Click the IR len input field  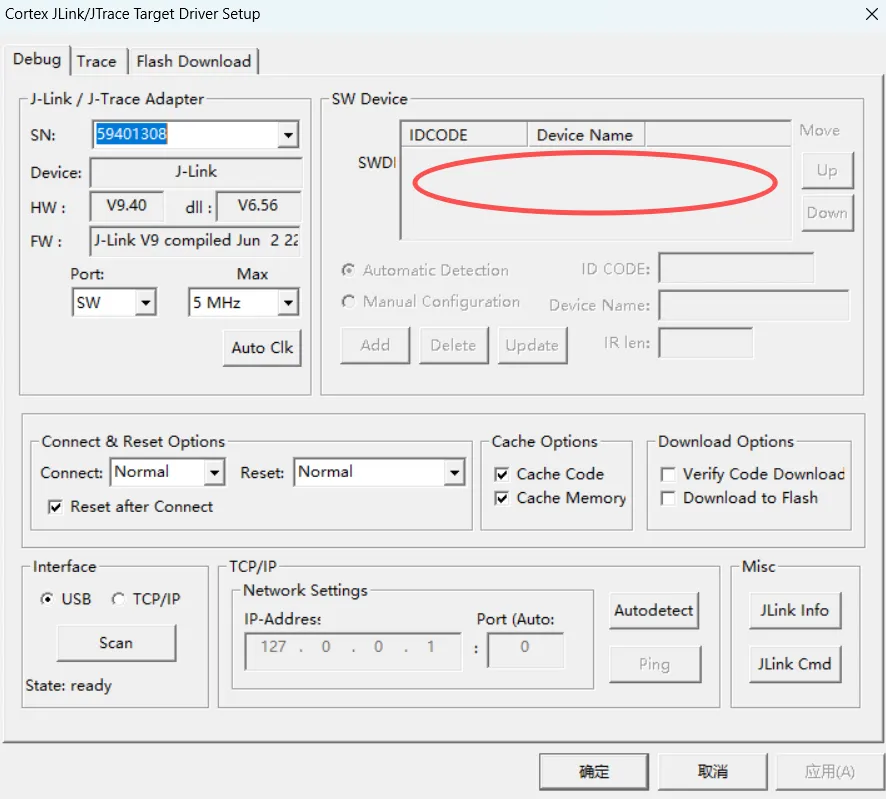click(x=706, y=342)
